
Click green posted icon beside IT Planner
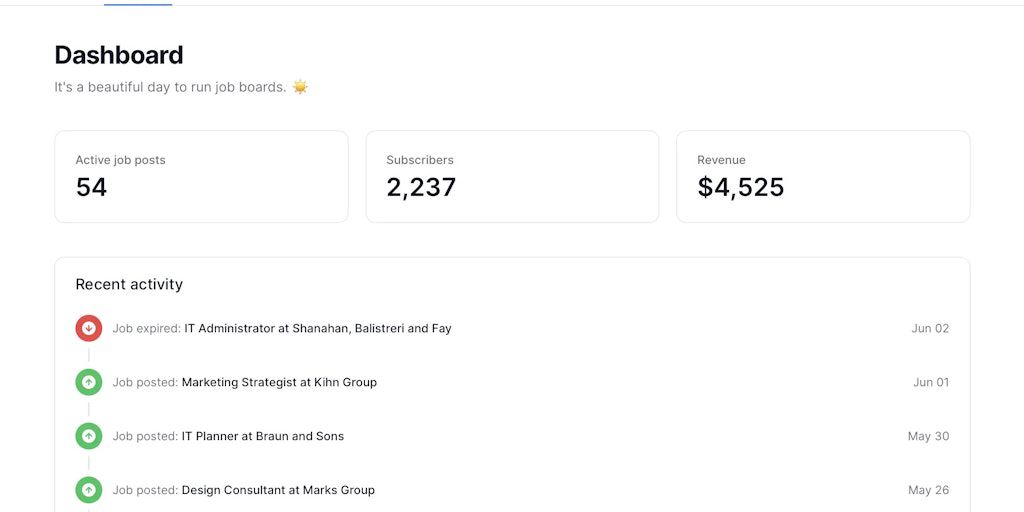point(89,436)
